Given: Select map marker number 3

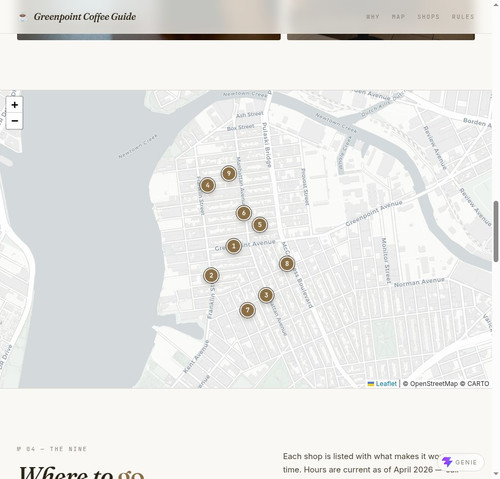Looking at the screenshot, I should [266, 295].
